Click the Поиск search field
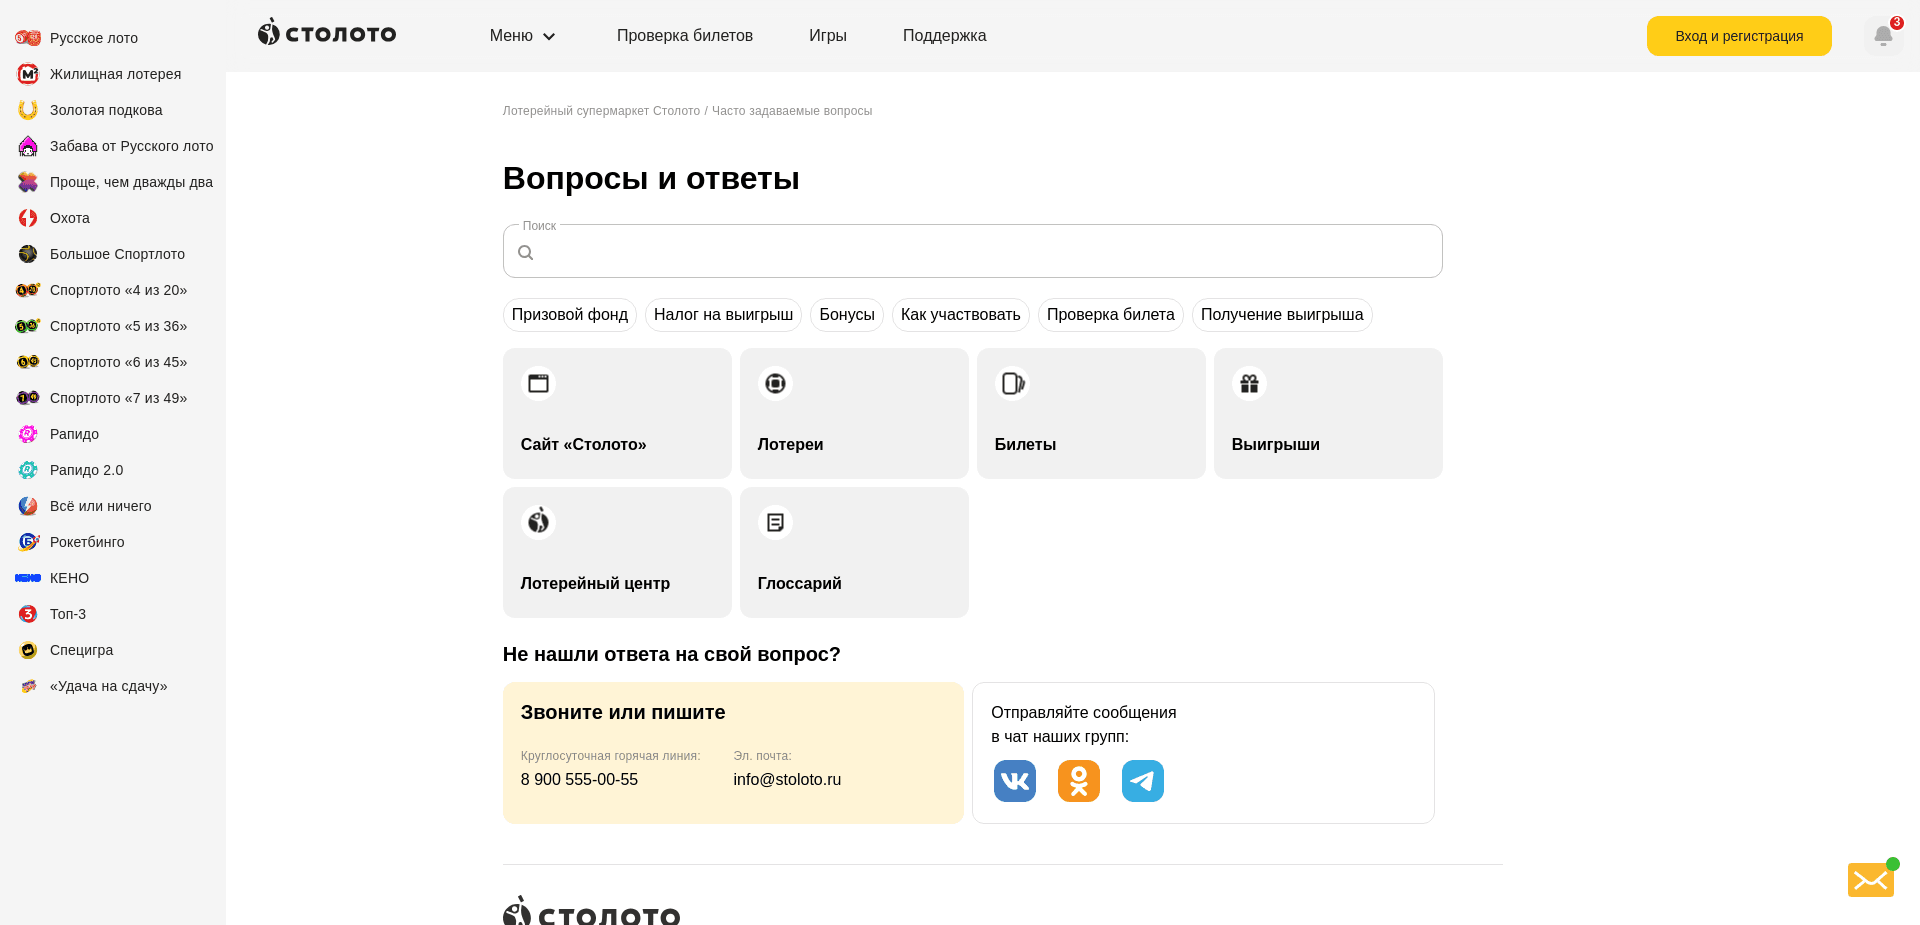 [972, 251]
